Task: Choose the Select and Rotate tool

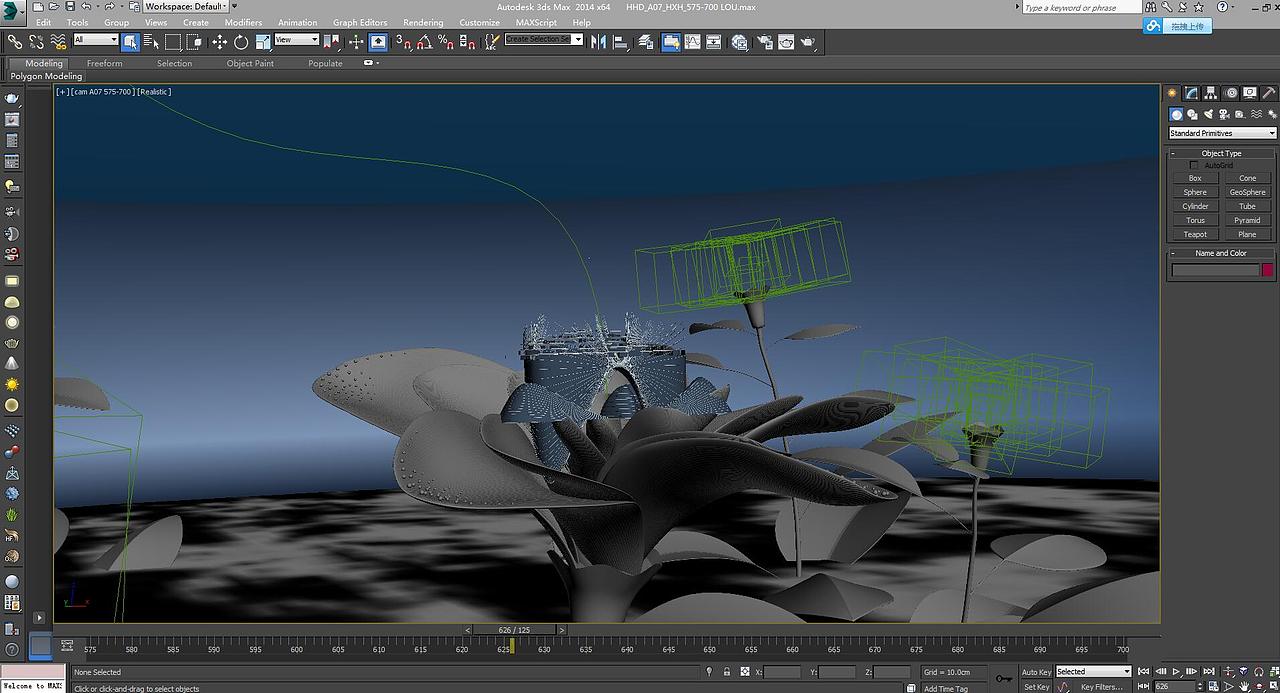Action: click(x=241, y=41)
